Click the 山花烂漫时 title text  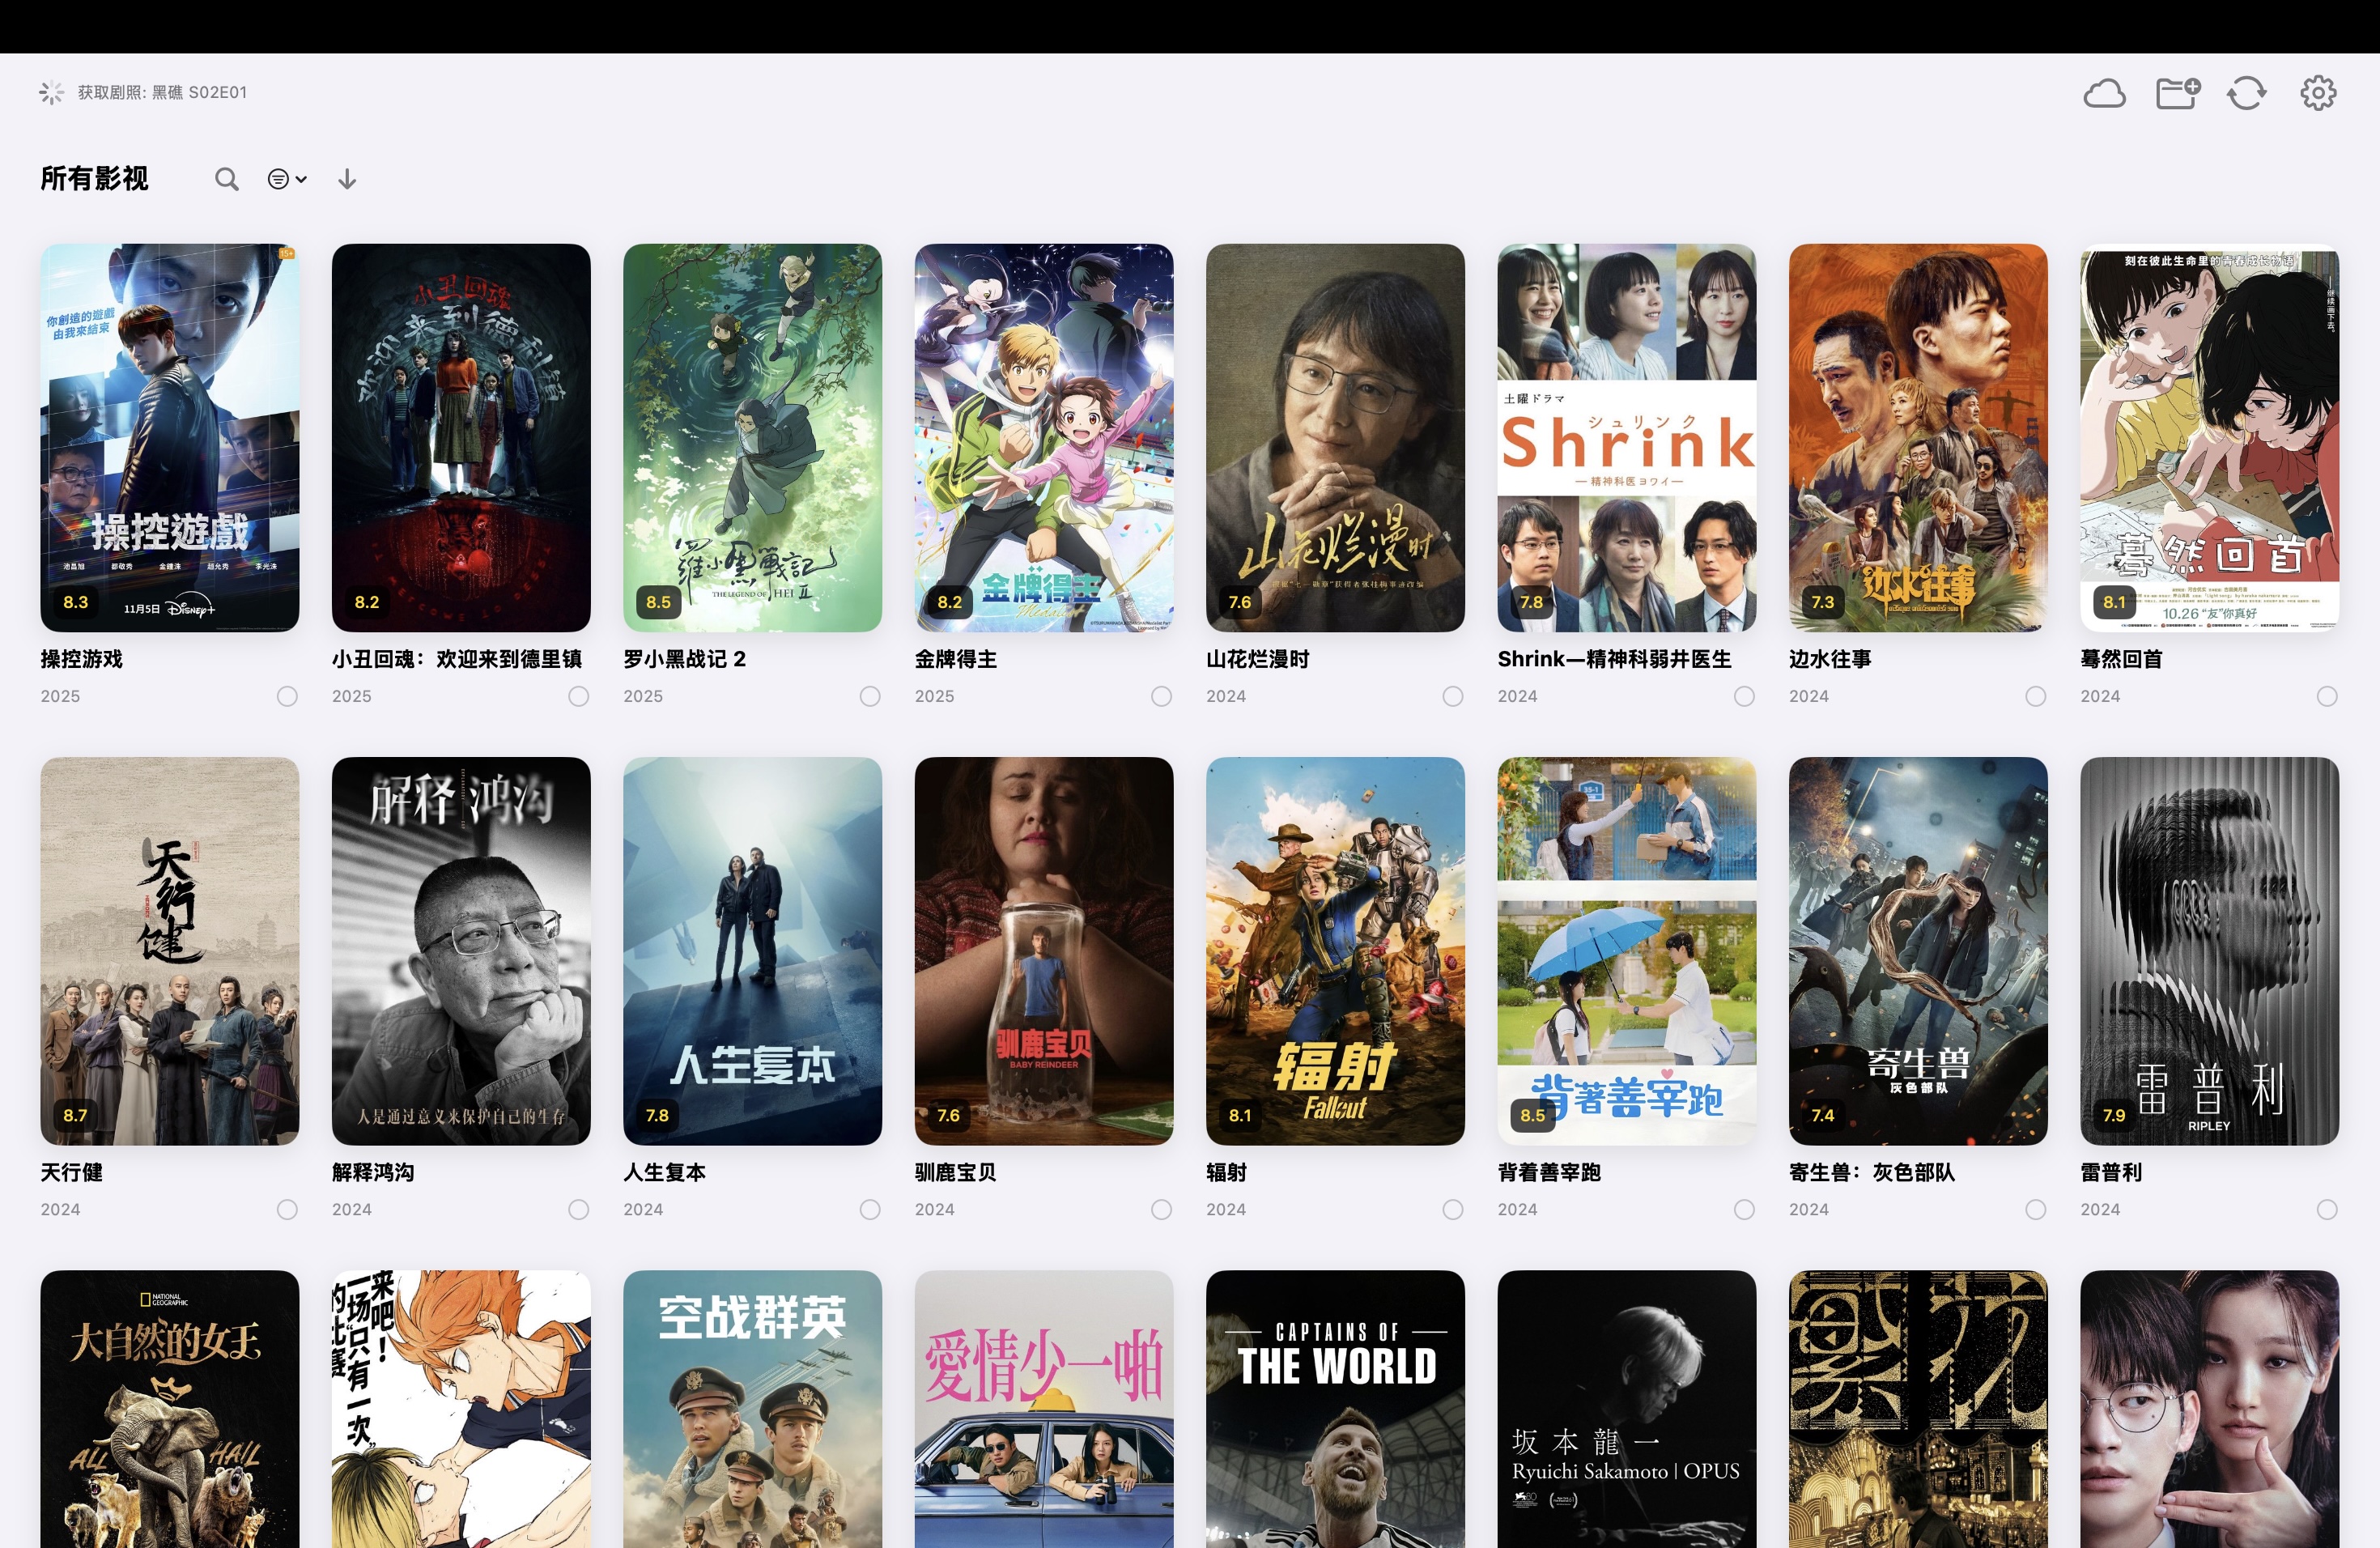1257,659
